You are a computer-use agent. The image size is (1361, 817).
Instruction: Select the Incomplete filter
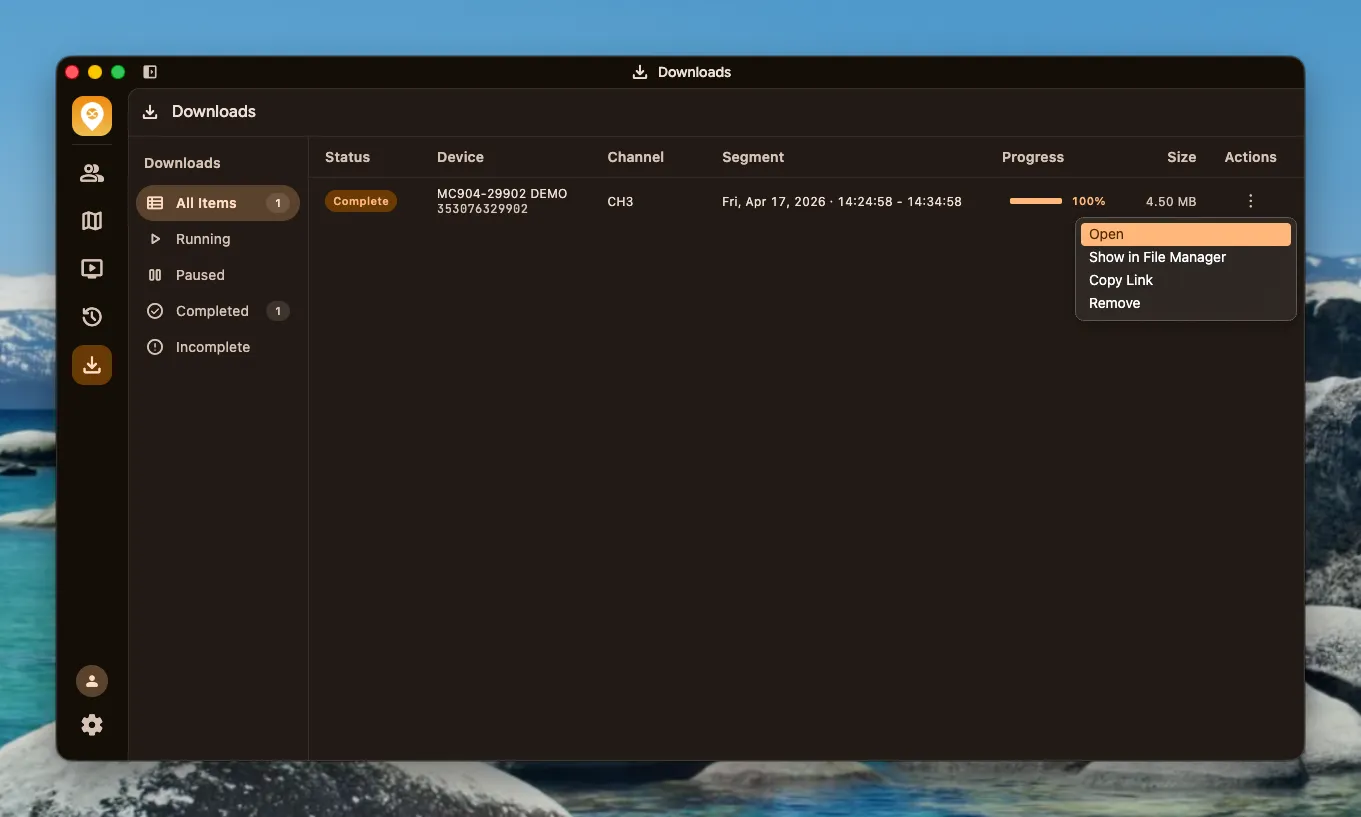click(x=218, y=347)
